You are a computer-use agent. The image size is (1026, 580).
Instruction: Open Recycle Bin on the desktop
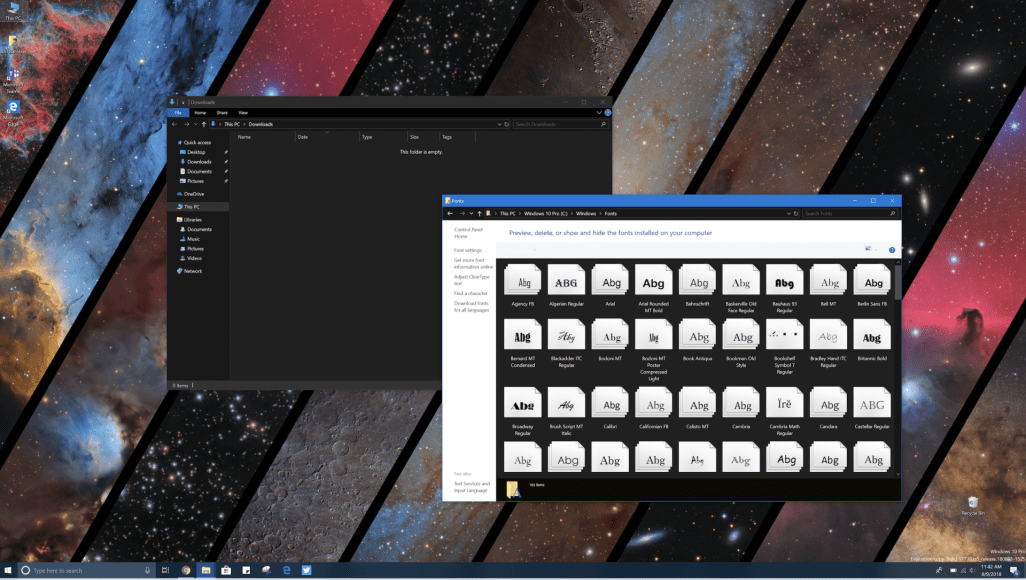pos(972,503)
